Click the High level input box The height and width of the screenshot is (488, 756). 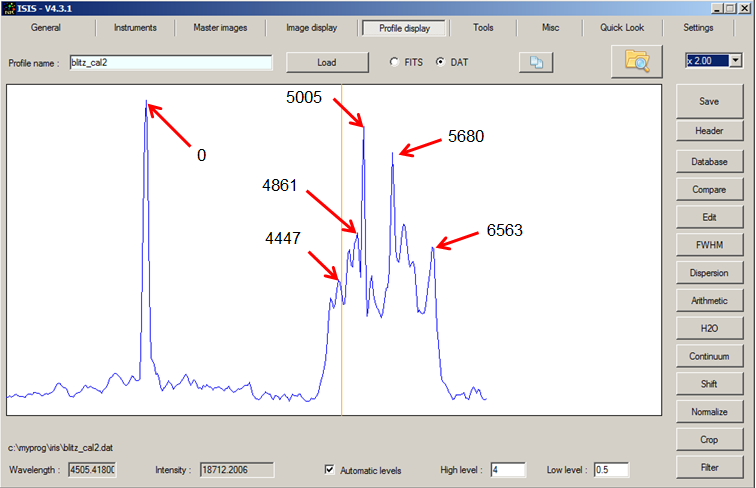[x=507, y=470]
